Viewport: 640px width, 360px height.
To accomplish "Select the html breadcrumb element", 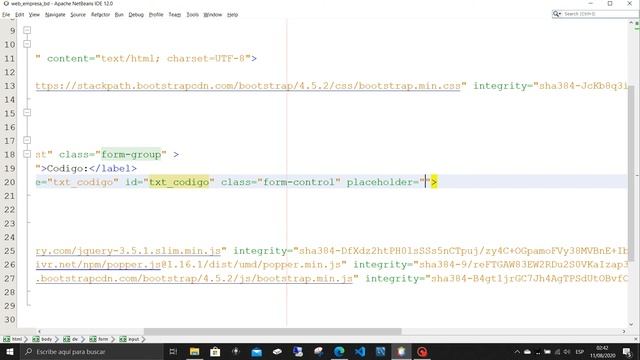I will [x=13, y=339].
